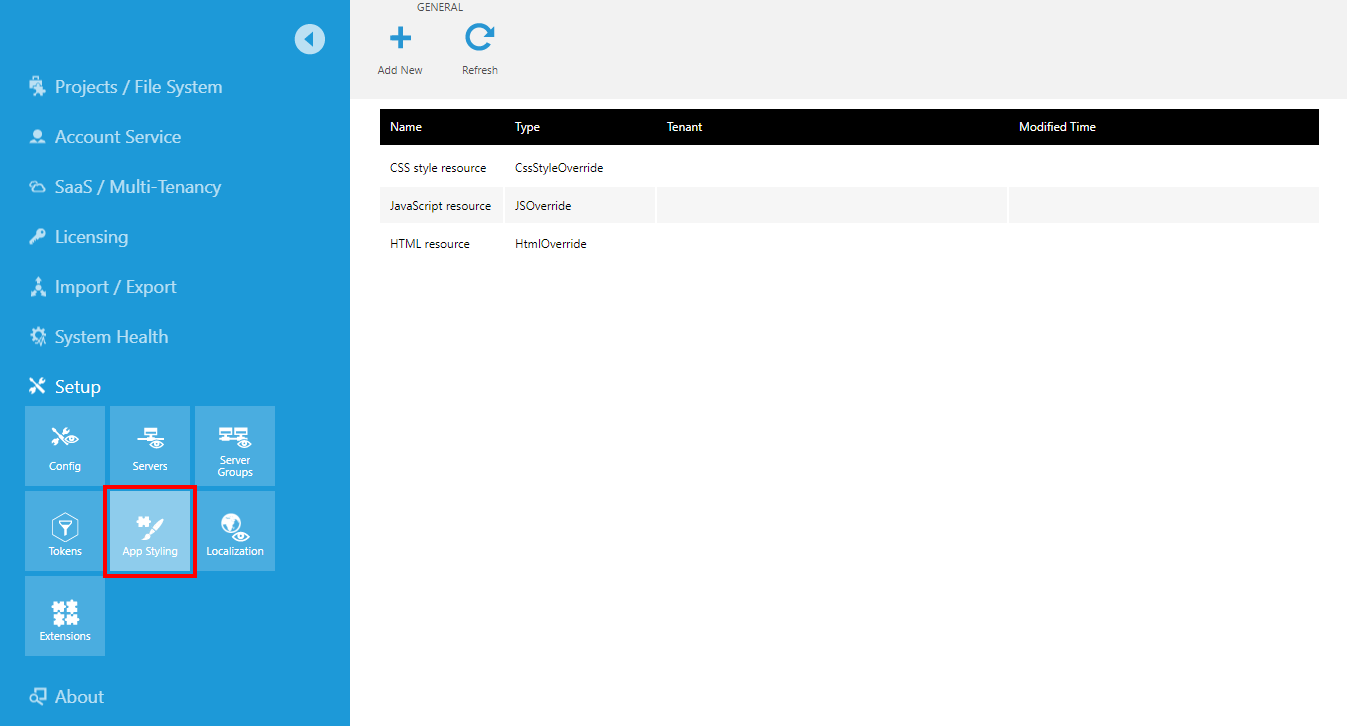Click the Name column header
The width and height of the screenshot is (1347, 726).
pos(405,127)
